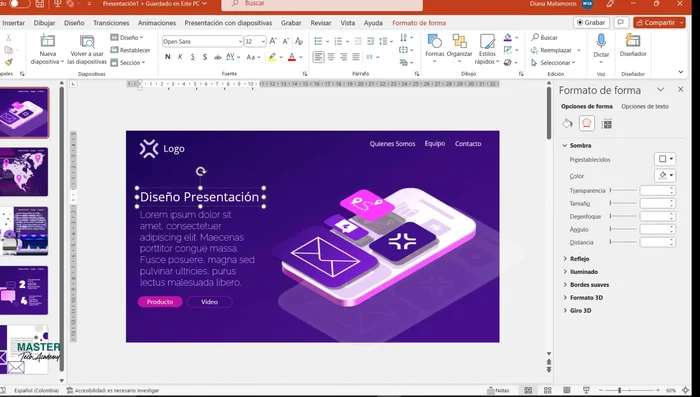Toggle bold (N) formatting
Image resolution: width=700 pixels, height=397 pixels.
click(x=167, y=57)
